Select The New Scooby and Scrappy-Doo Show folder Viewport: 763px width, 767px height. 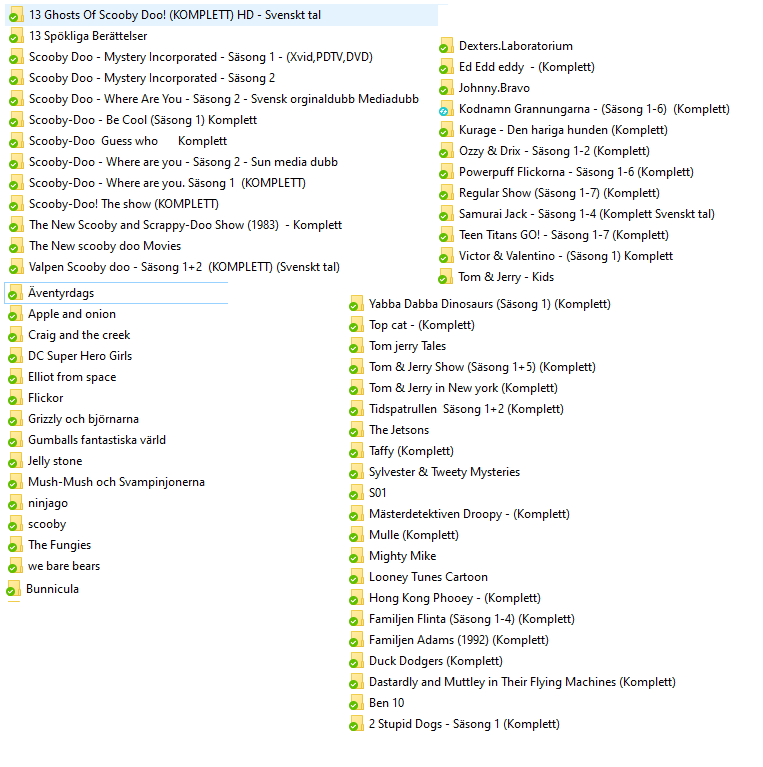point(185,226)
